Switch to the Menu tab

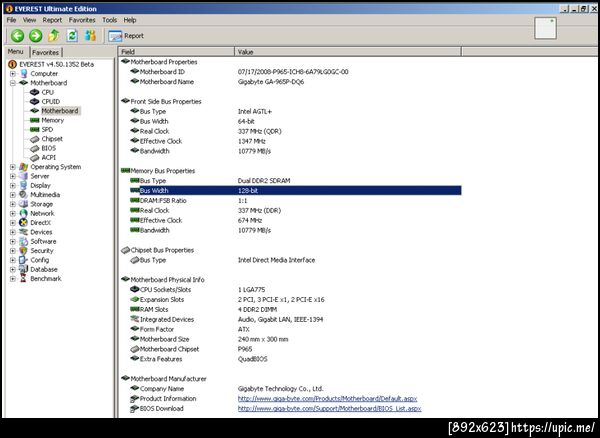coord(16,52)
